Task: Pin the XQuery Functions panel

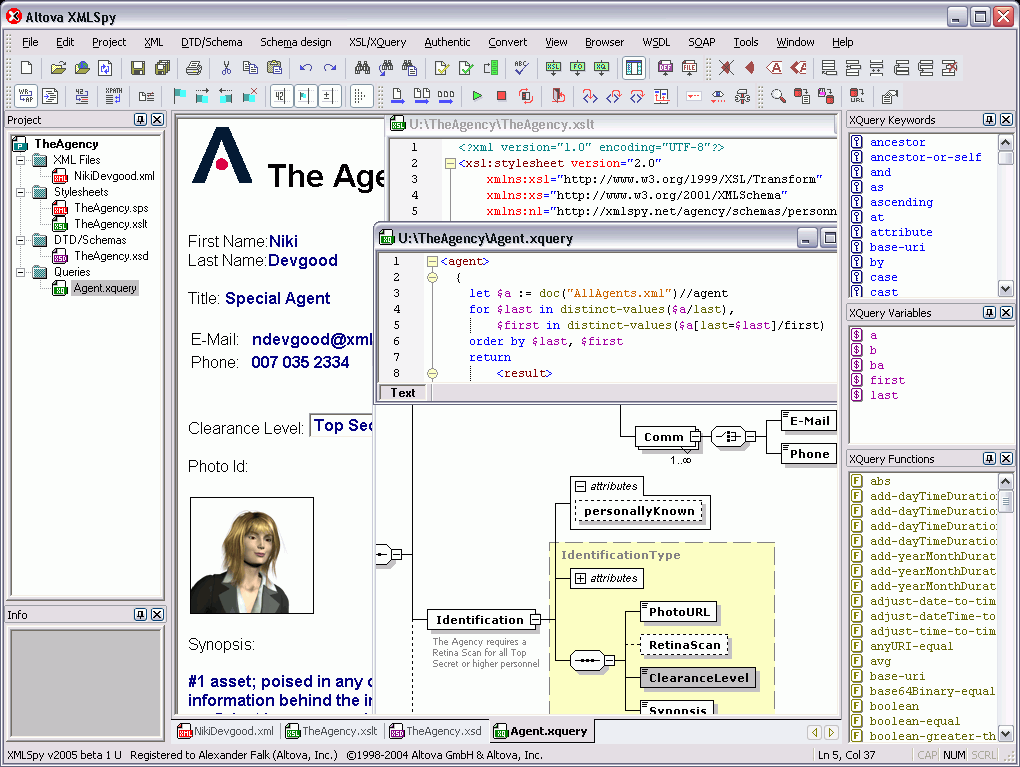Action: click(989, 459)
